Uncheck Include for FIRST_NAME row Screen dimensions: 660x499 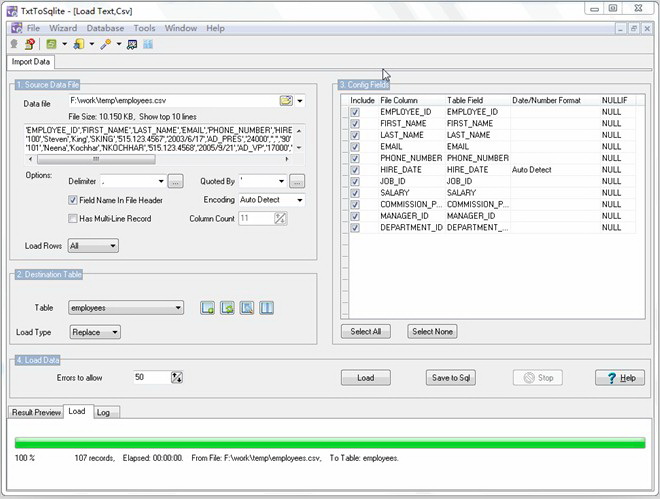[x=355, y=124]
